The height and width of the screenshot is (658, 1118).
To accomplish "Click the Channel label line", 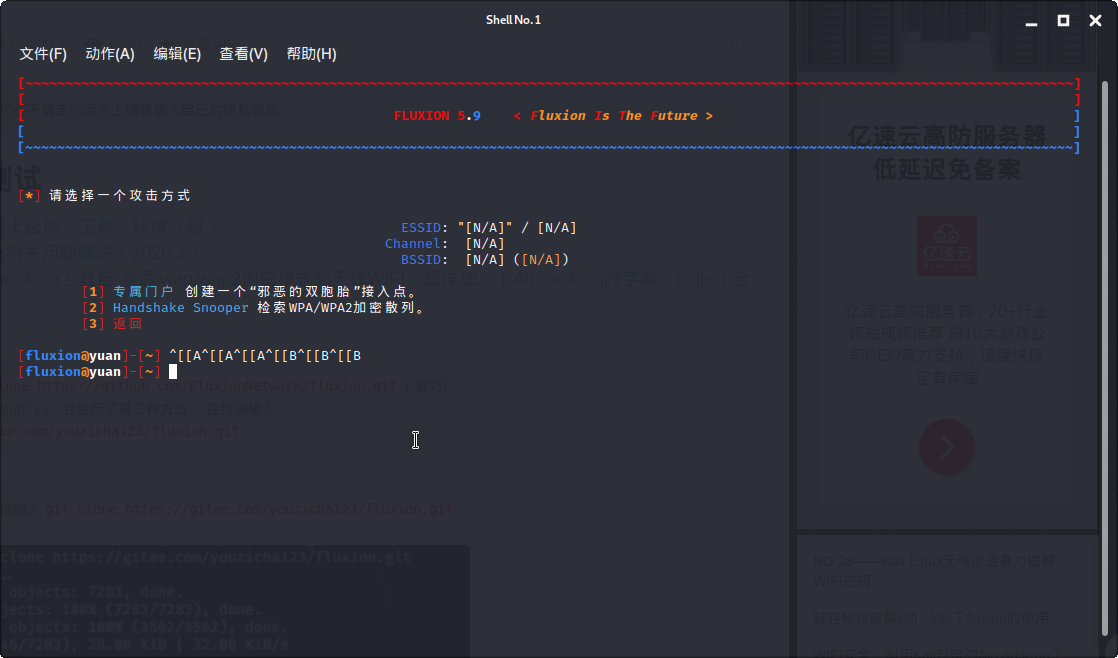I will point(445,244).
